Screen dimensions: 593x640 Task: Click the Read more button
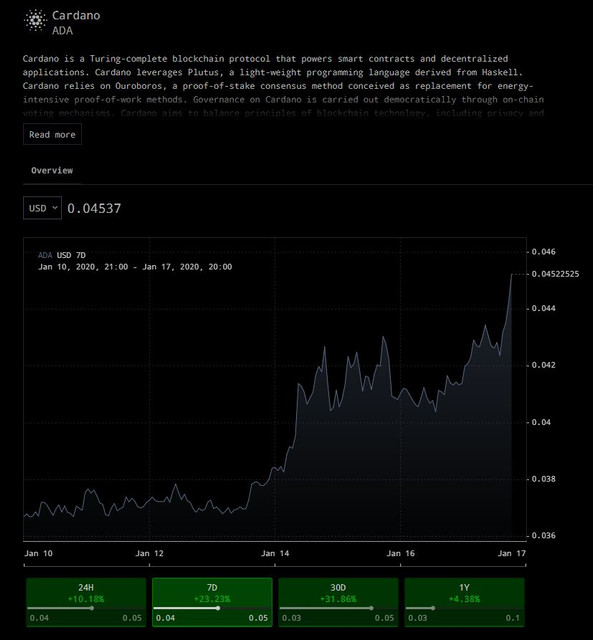click(52, 134)
